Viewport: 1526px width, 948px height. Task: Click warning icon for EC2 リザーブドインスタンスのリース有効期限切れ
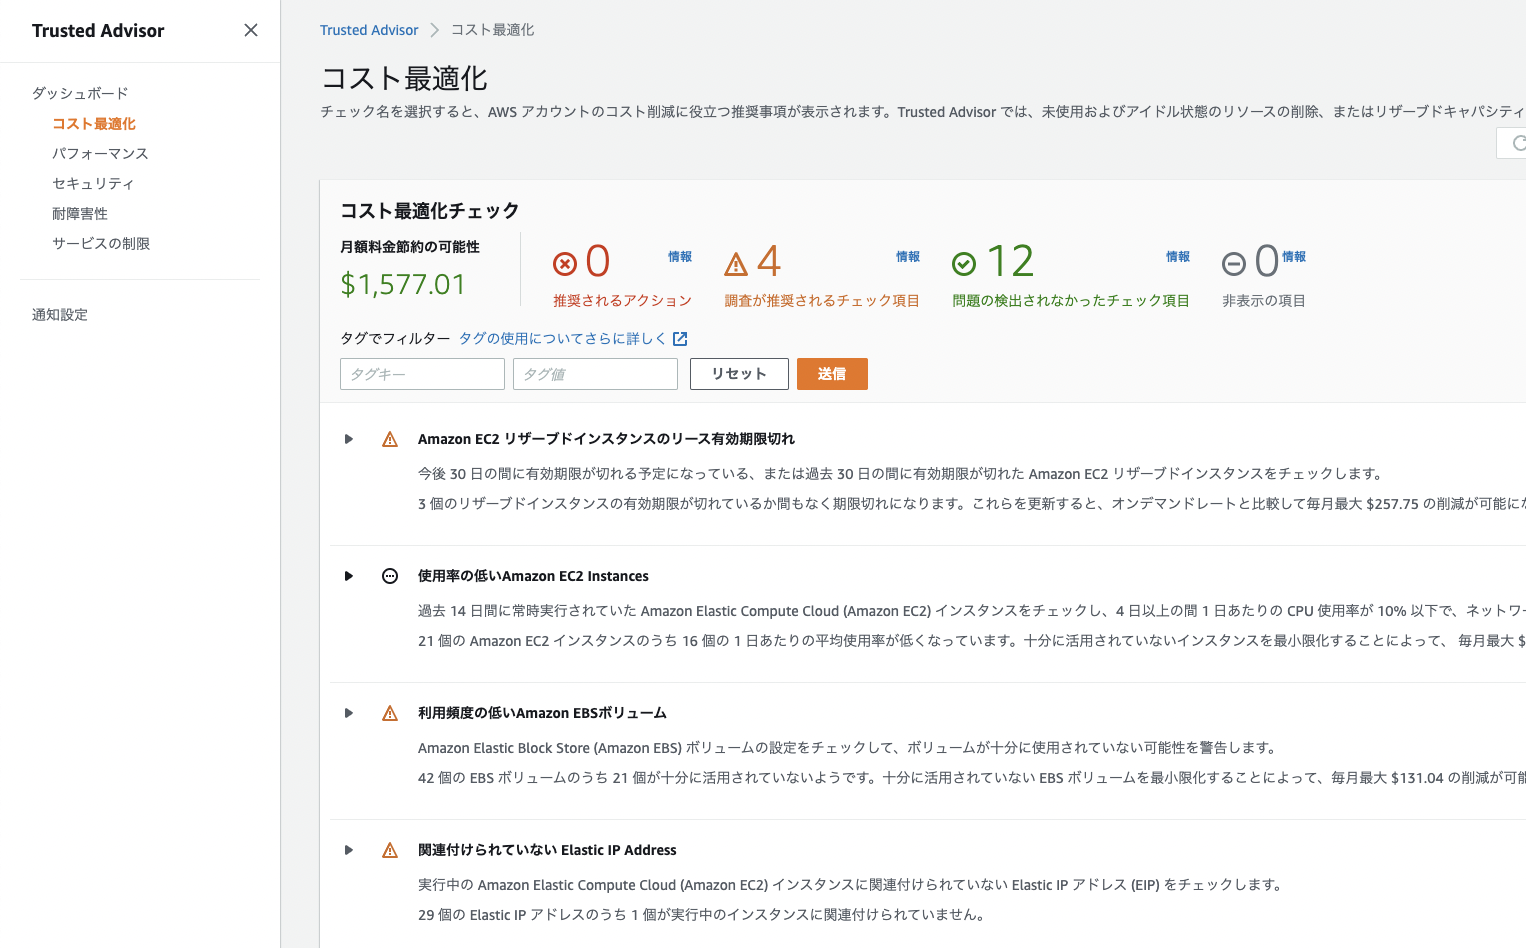coord(390,439)
